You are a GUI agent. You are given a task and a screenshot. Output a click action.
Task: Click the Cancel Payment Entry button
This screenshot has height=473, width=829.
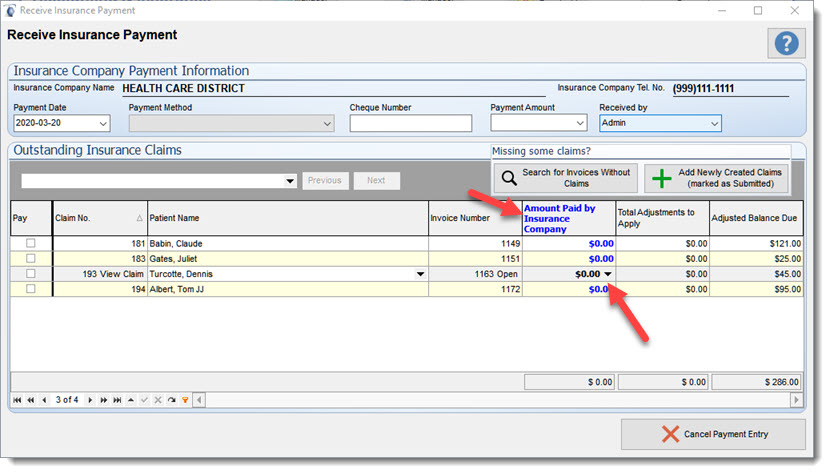pyautogui.click(x=713, y=435)
